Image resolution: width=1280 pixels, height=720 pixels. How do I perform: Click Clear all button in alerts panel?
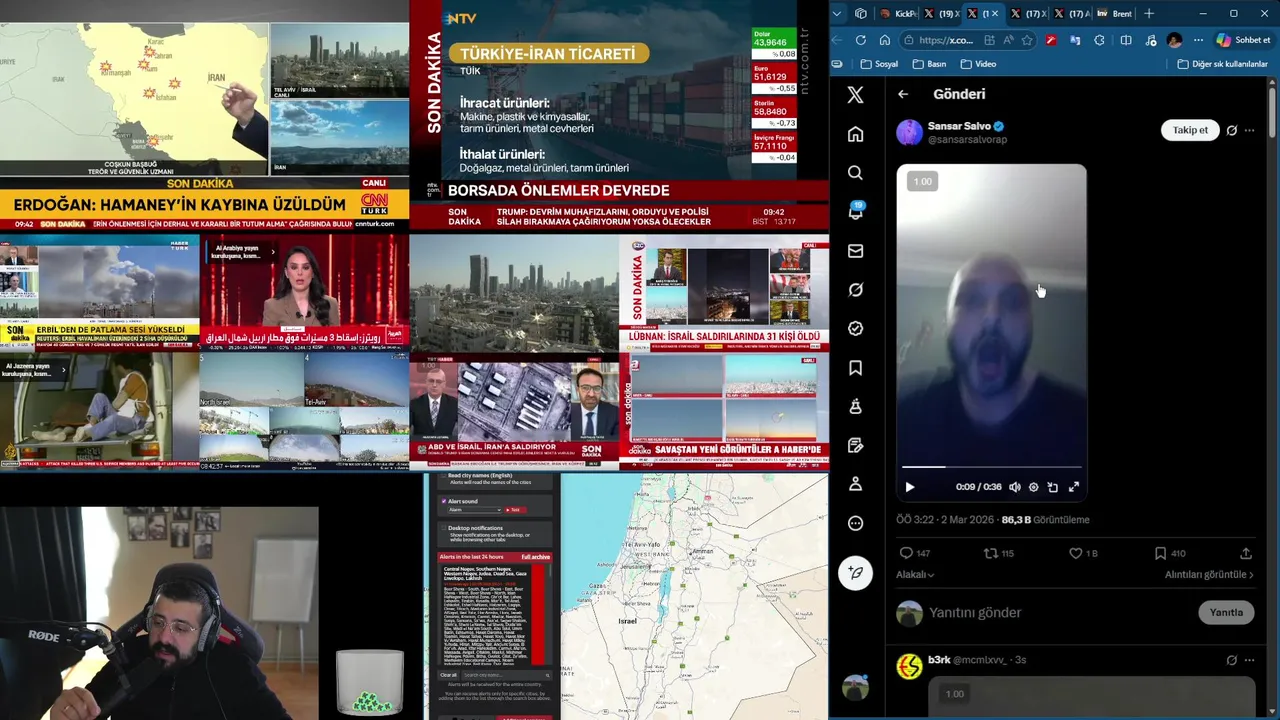tap(449, 675)
